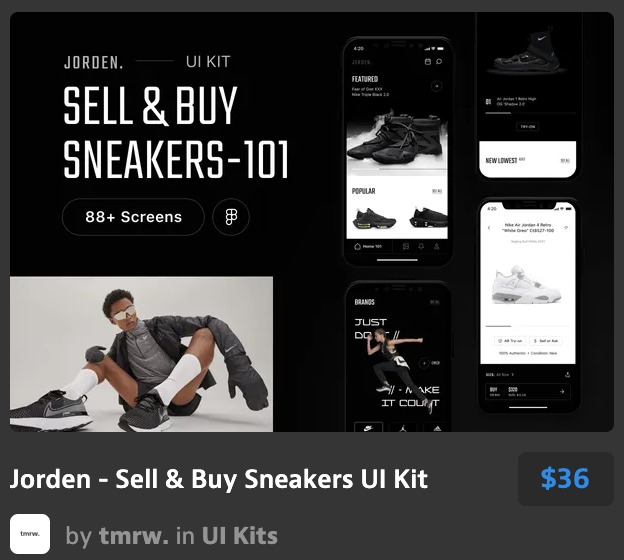Click the 88+ Screens pill button
The image size is (624, 560).
(x=133, y=217)
